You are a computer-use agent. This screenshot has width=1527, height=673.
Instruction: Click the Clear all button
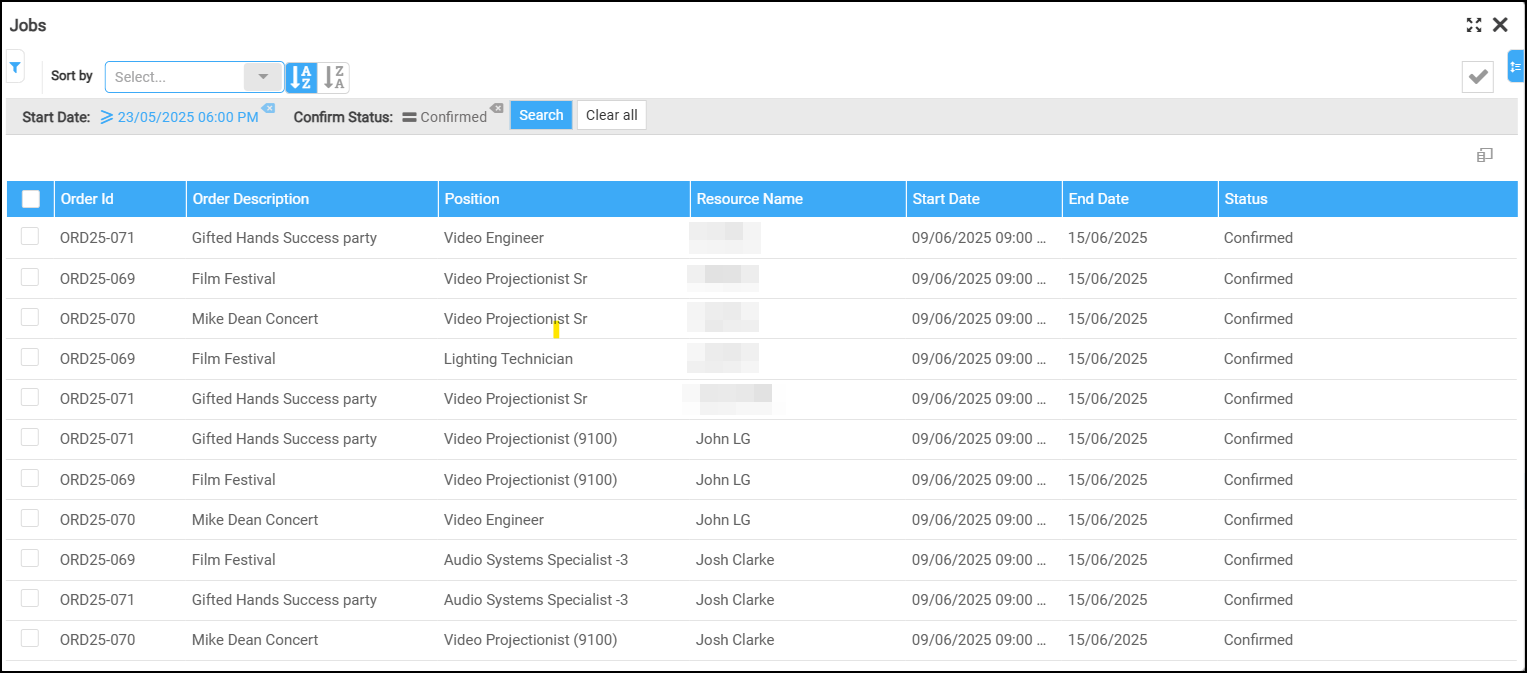tap(611, 115)
